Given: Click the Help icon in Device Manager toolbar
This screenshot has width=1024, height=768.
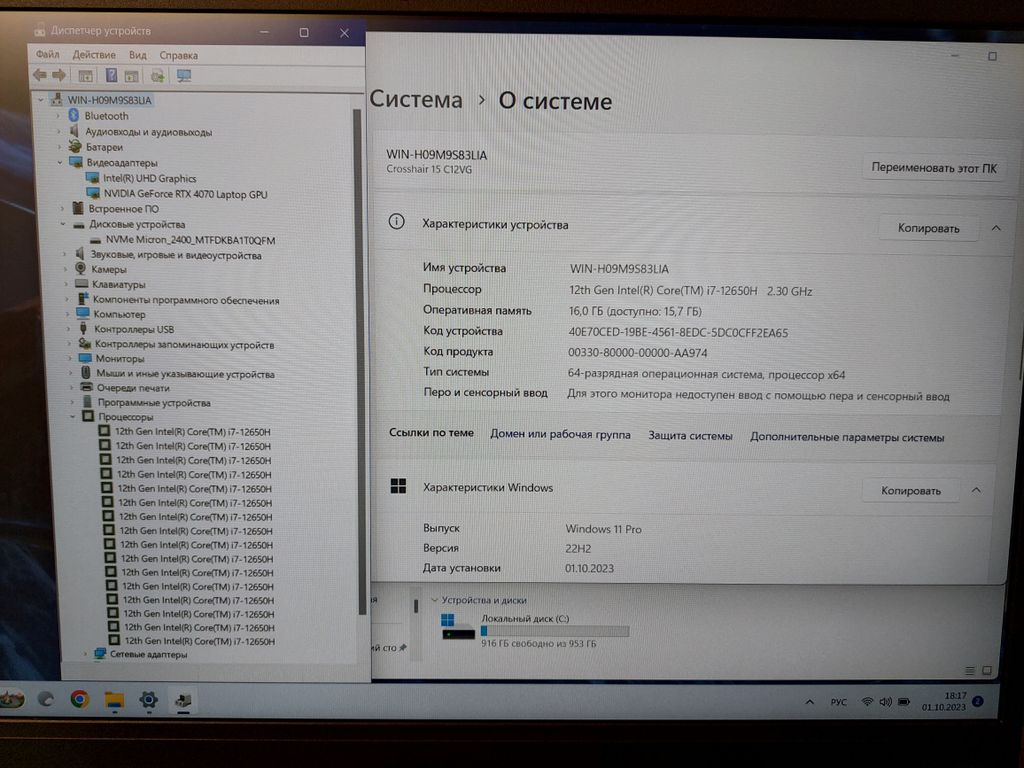Looking at the screenshot, I should coord(111,75).
